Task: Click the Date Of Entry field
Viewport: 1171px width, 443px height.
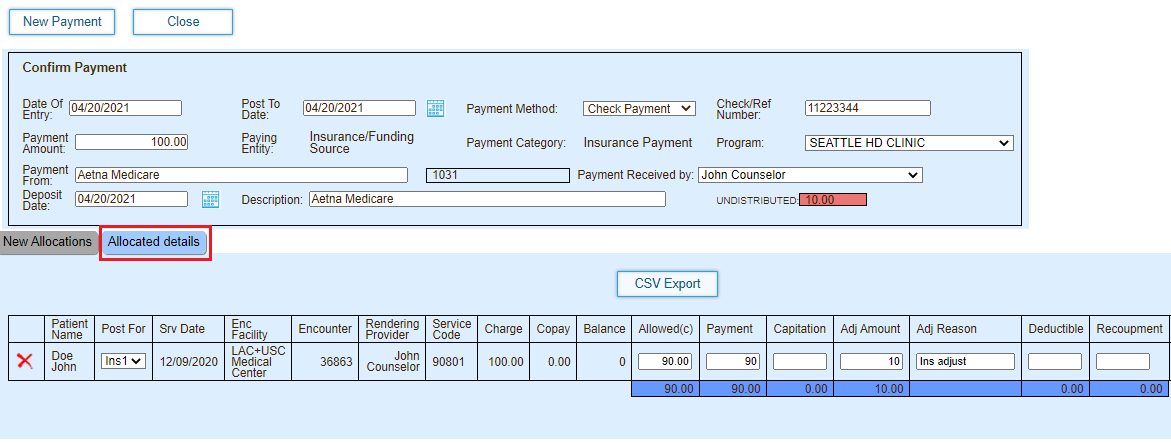Action: 124,108
